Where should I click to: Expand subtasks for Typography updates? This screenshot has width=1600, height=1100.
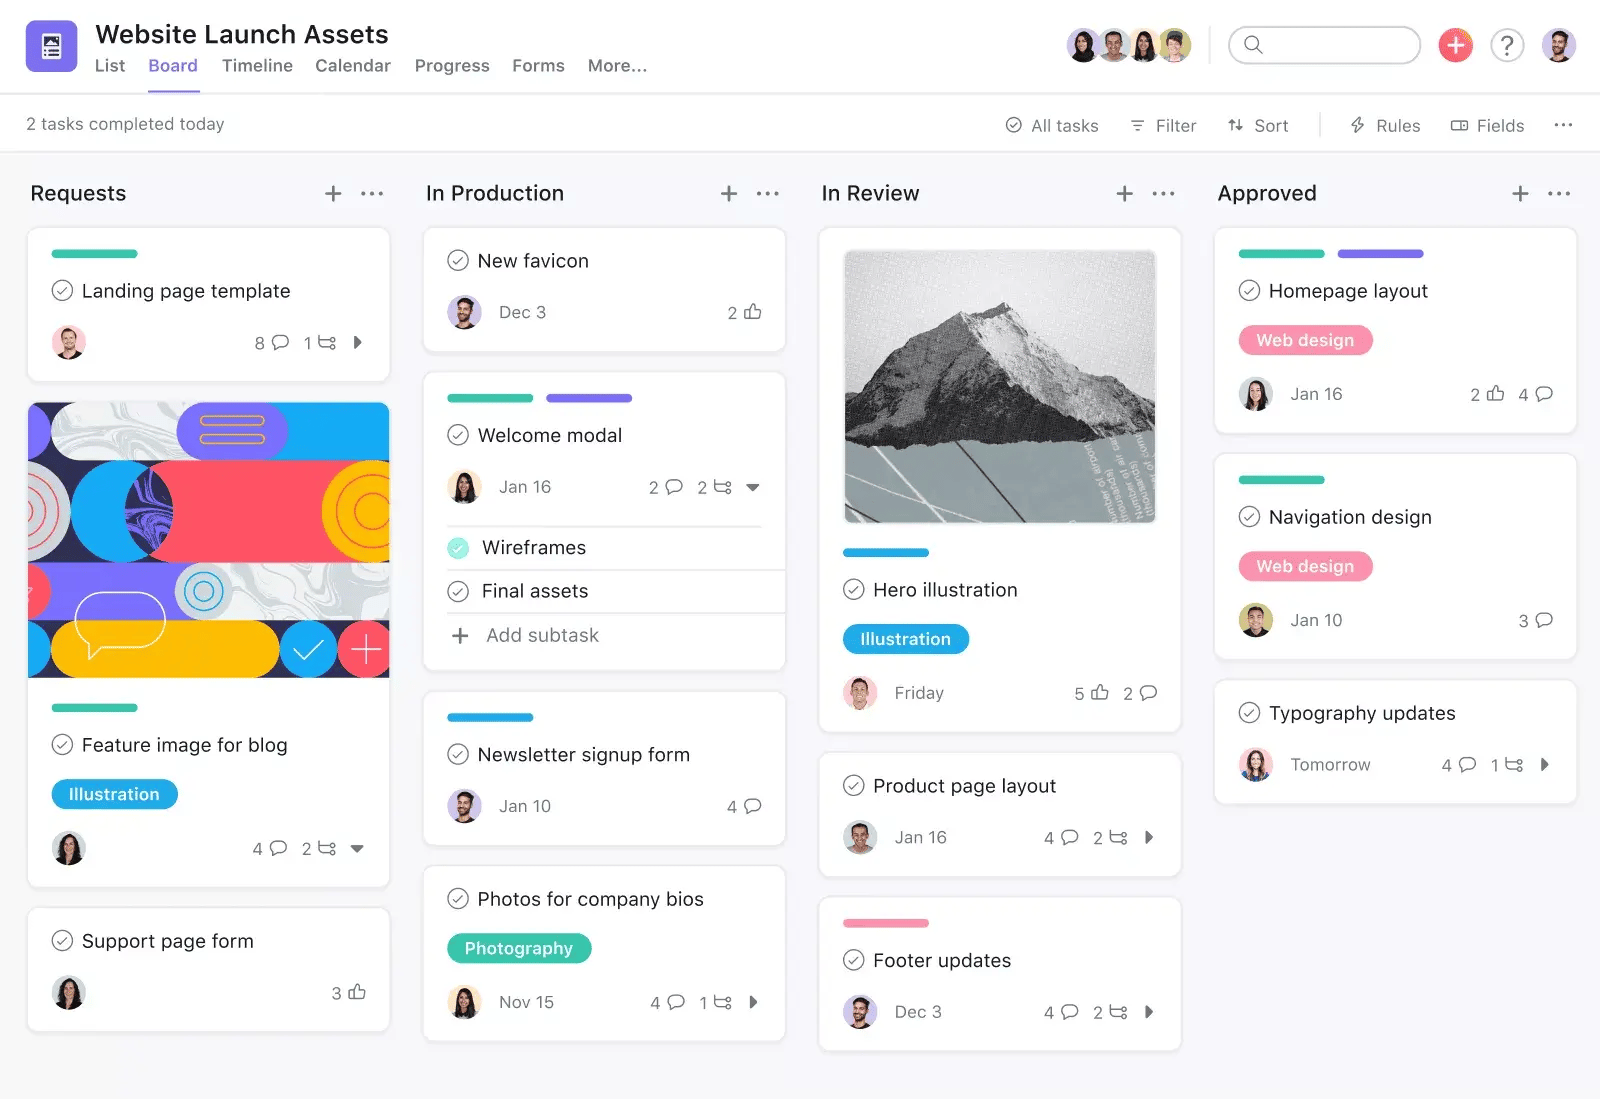pyautogui.click(x=1545, y=765)
